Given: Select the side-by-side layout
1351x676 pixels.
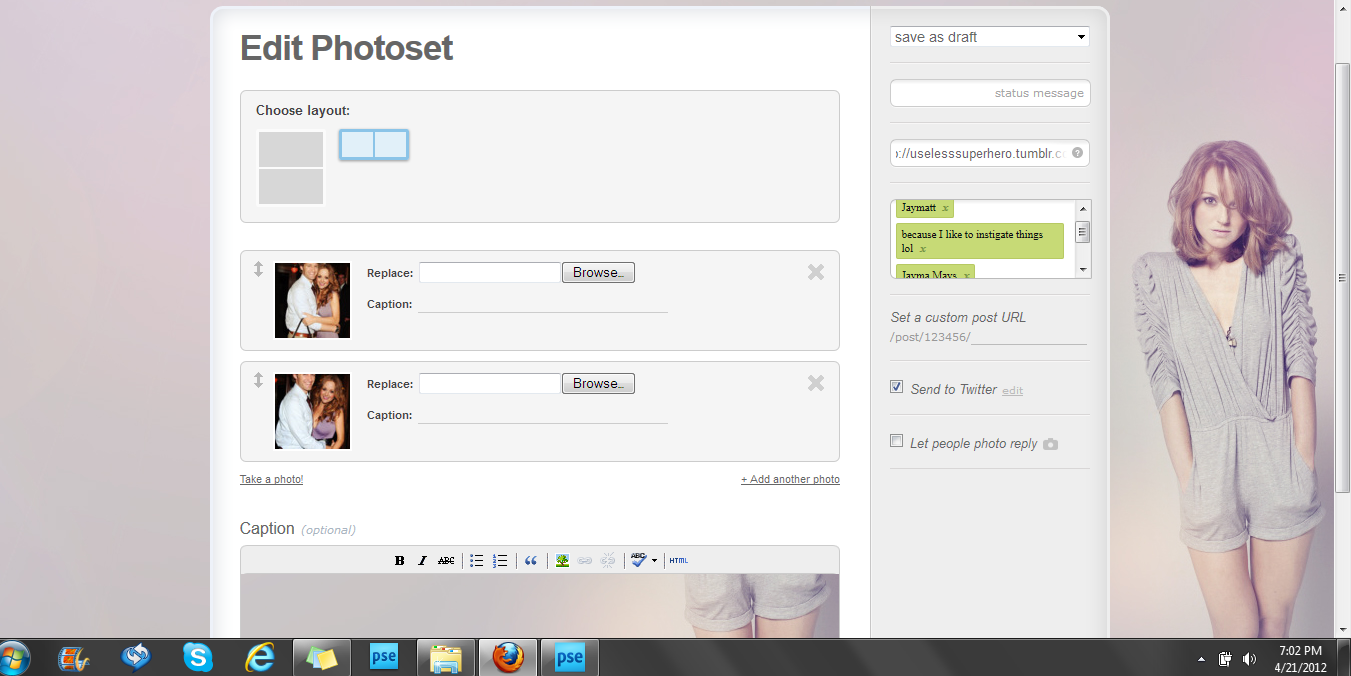Looking at the screenshot, I should pyautogui.click(x=374, y=145).
